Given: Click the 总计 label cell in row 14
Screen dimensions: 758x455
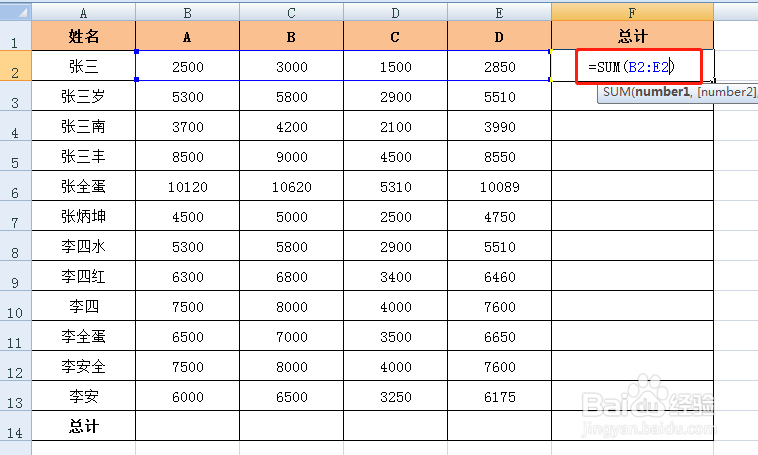Looking at the screenshot, I should pos(84,426).
